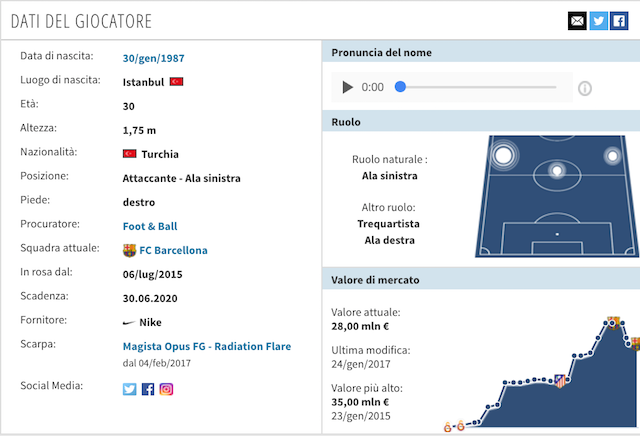This screenshot has height=436, width=640.
Task: Click the Ala destra other role text
Action: click(x=389, y=240)
